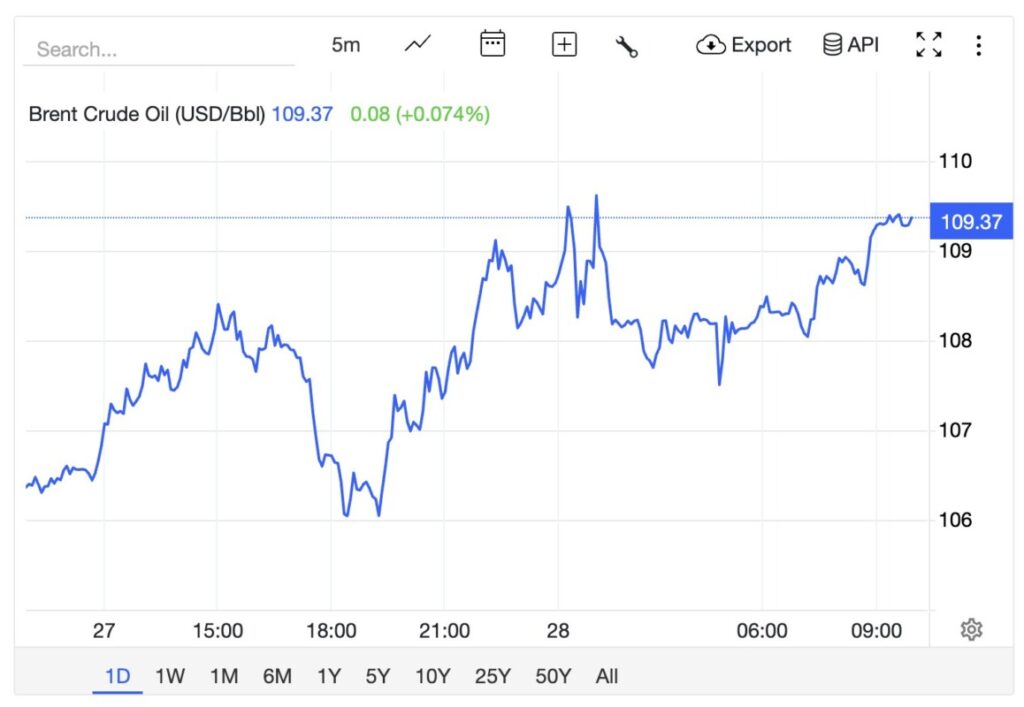Enable the 6M chart range
1024x707 pixels.
277,676
